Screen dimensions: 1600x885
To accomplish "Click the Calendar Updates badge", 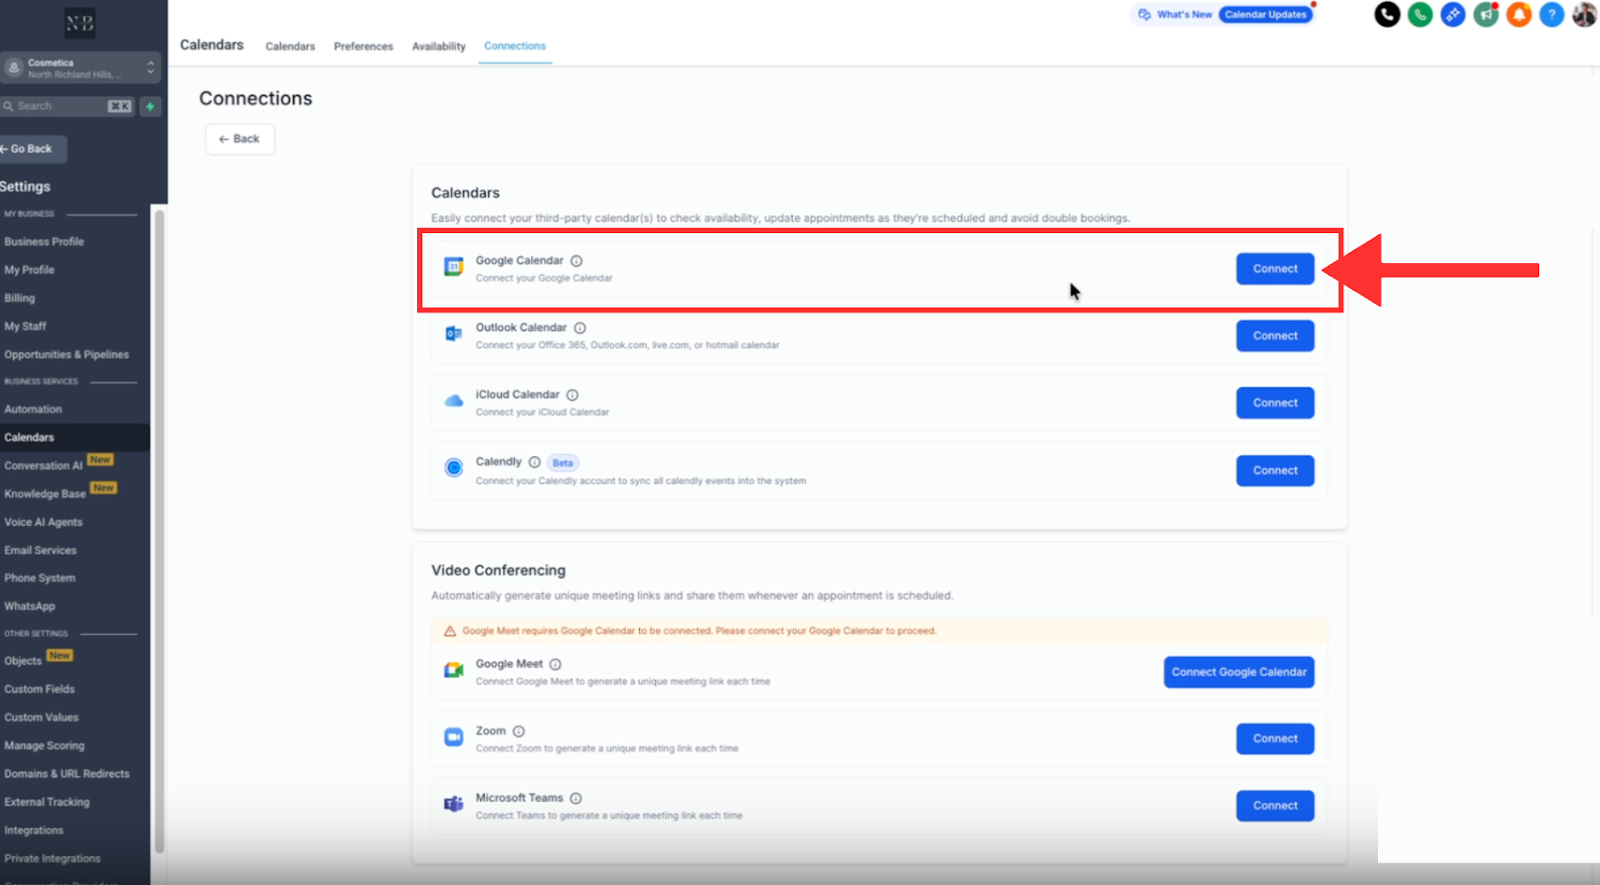I will pos(1265,15).
